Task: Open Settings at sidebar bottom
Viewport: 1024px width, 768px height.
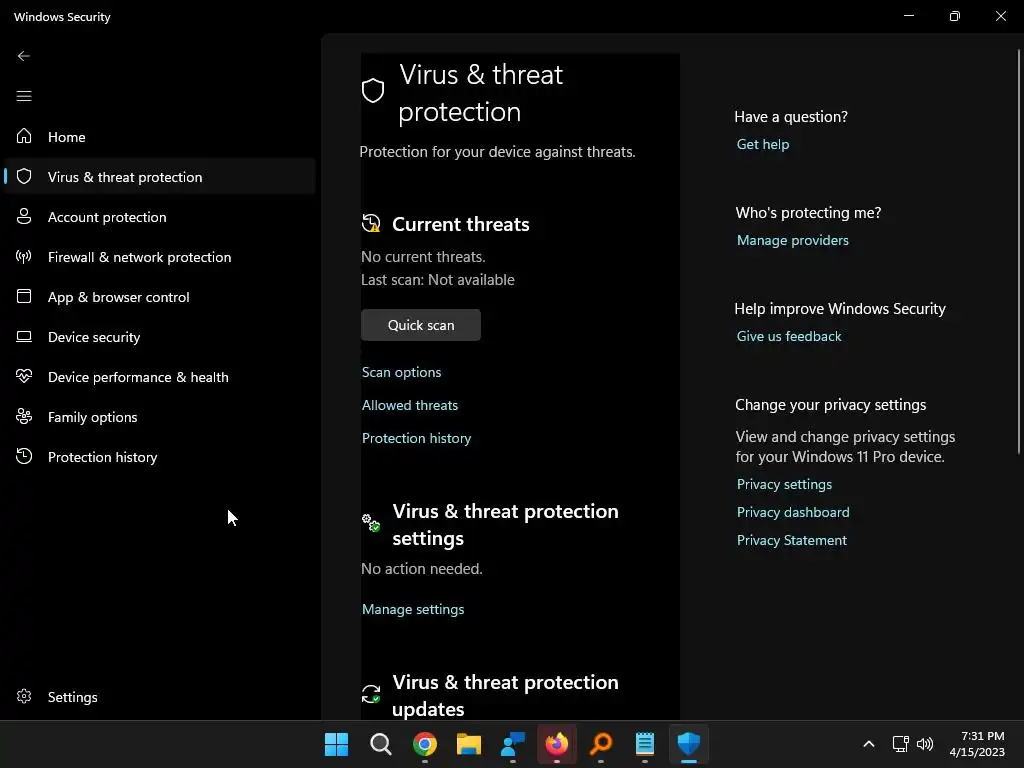Action: click(x=159, y=697)
